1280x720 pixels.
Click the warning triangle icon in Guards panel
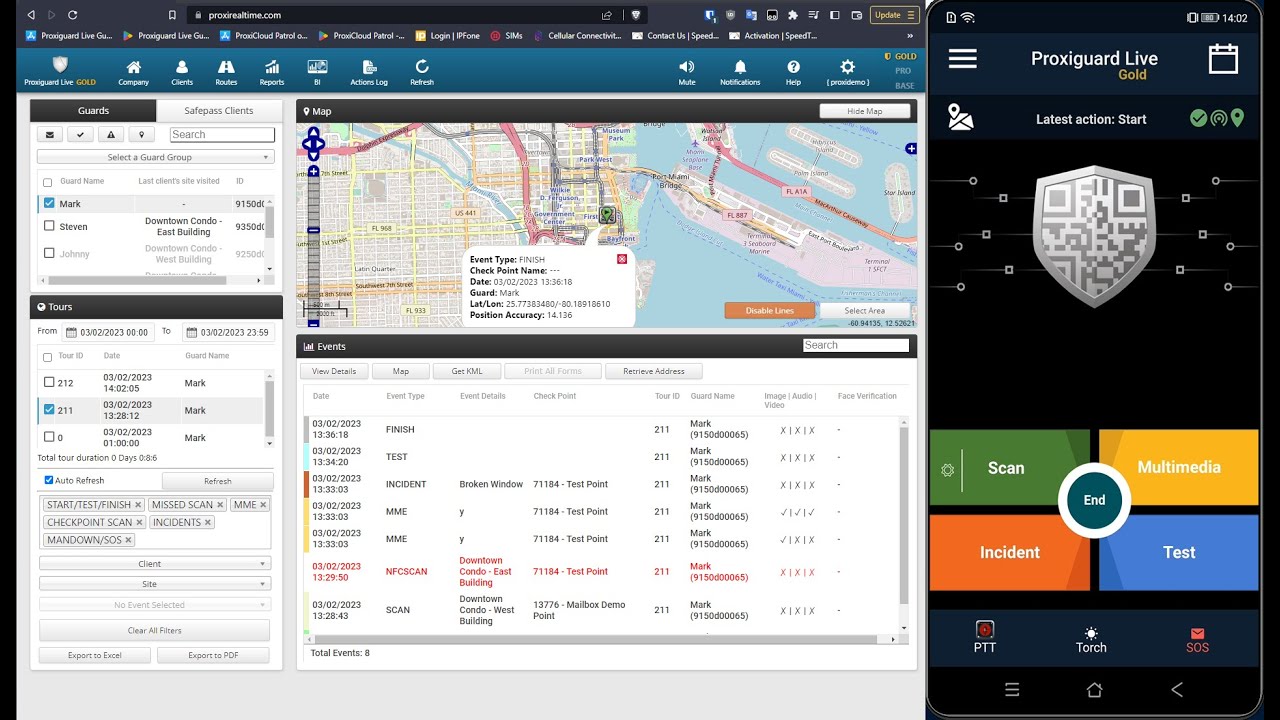tap(111, 135)
